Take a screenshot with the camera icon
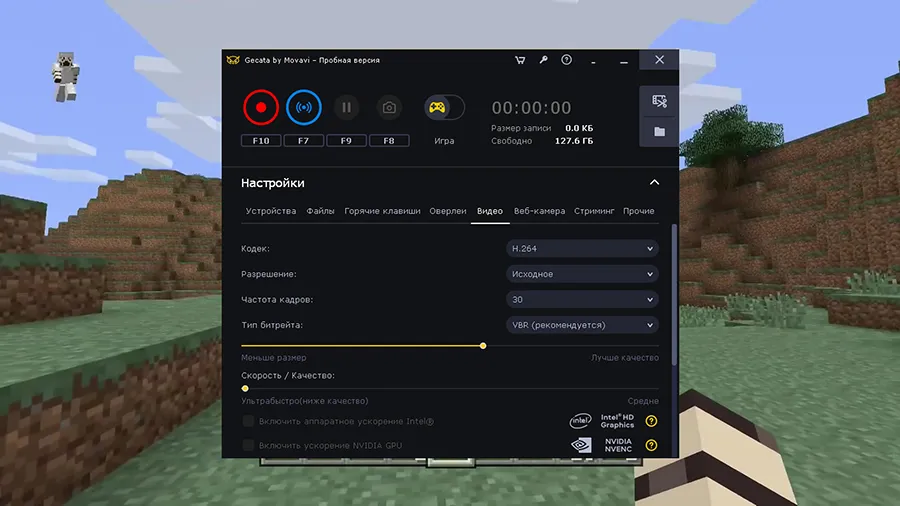This screenshot has width=900, height=506. click(x=389, y=107)
